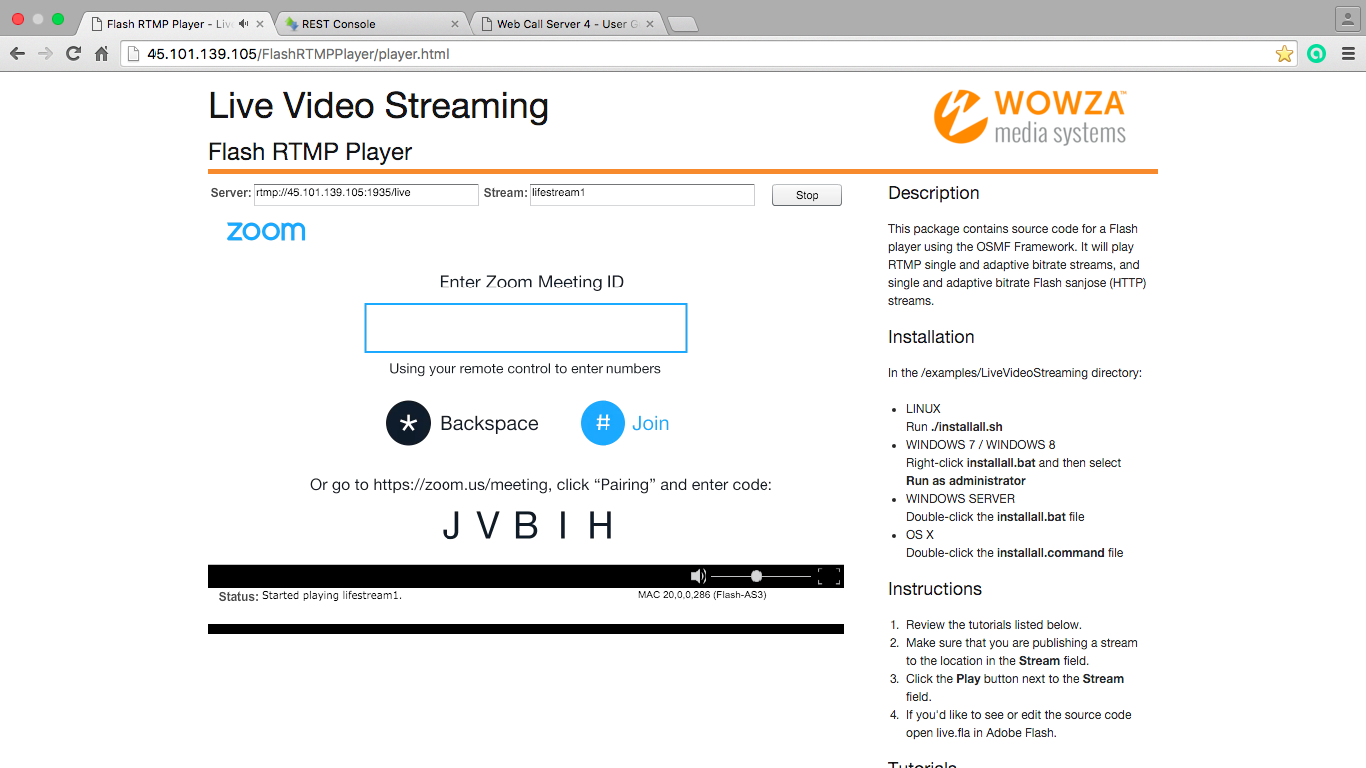Screen dimensions: 1366x768
Task: Click the 'Stream:' field label
Action: (505, 193)
